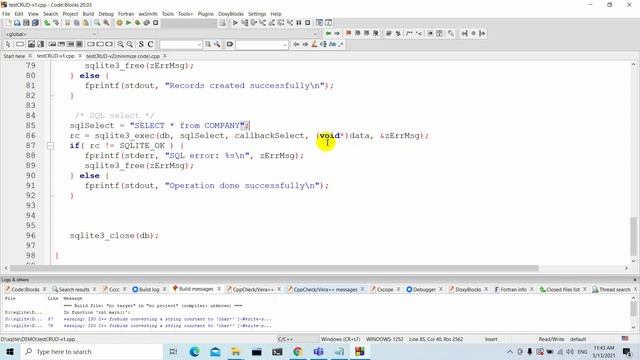Close the testCRUD-v1.cpp editor tab
Viewport: 640px width, 360px height.
point(80,56)
